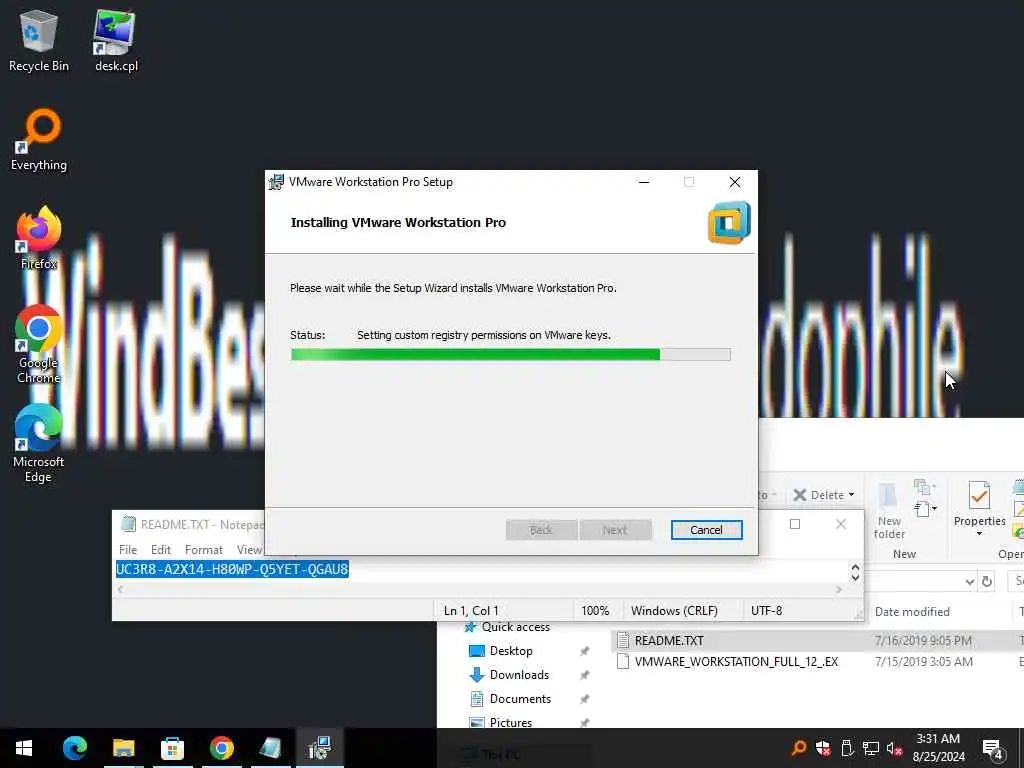
Task: Open Chrome from the taskbar
Action: tap(222, 748)
